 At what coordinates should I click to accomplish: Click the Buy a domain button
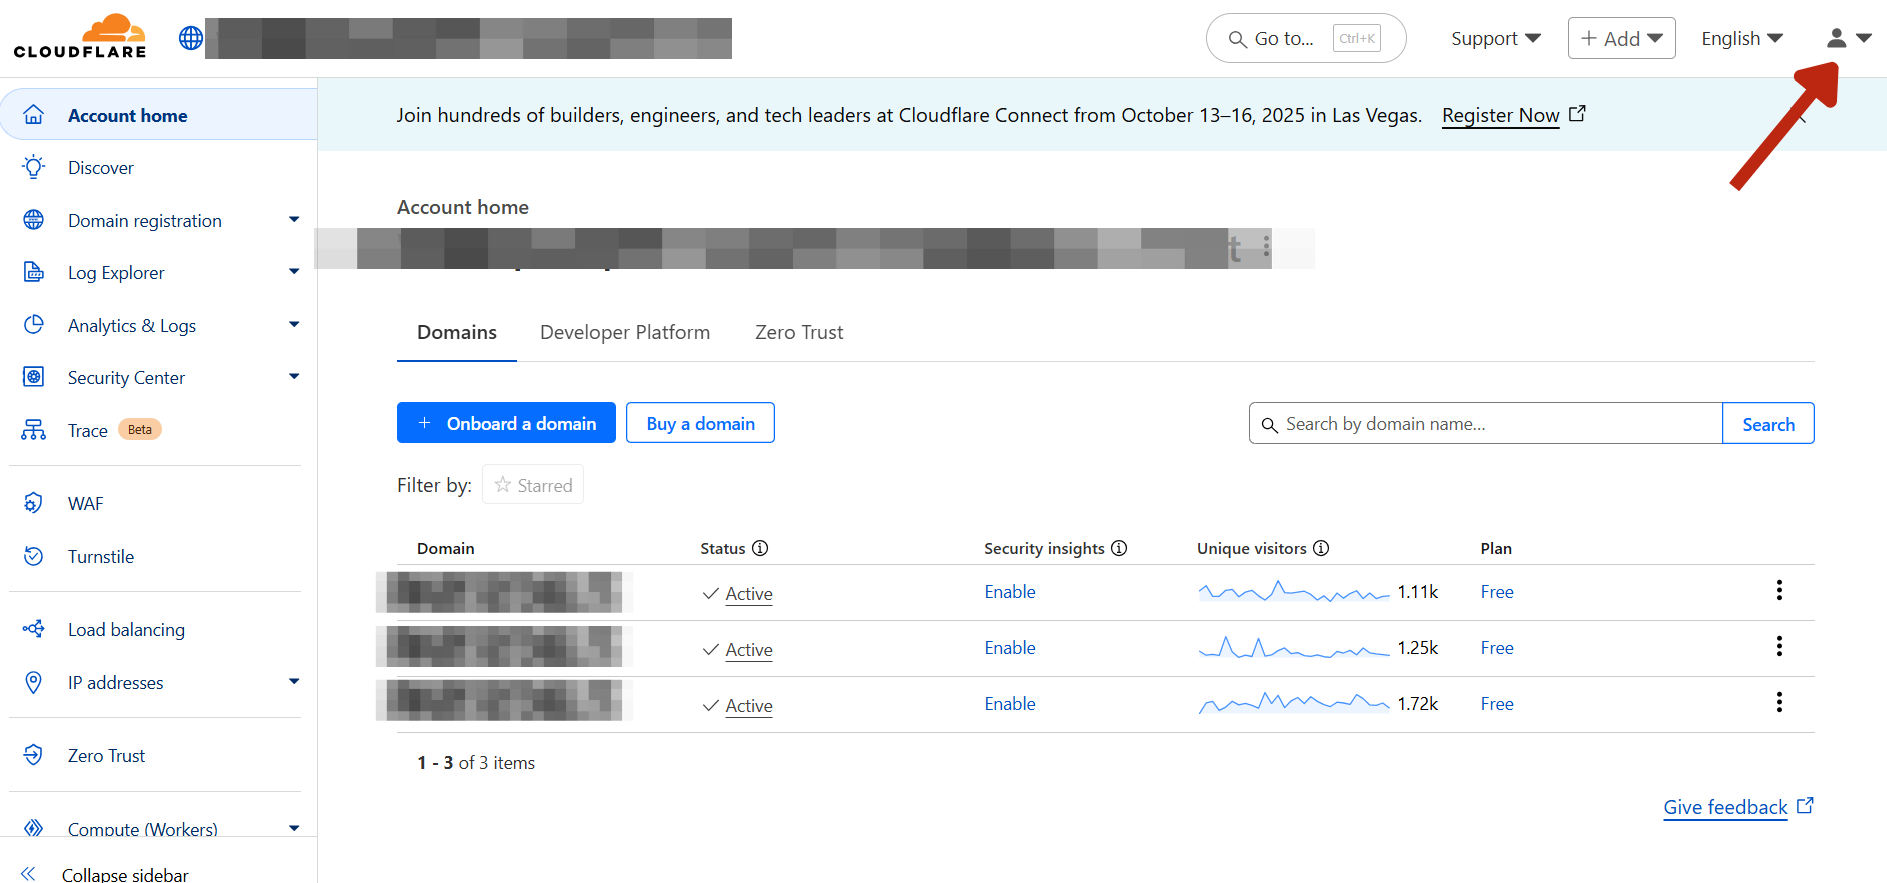point(700,423)
